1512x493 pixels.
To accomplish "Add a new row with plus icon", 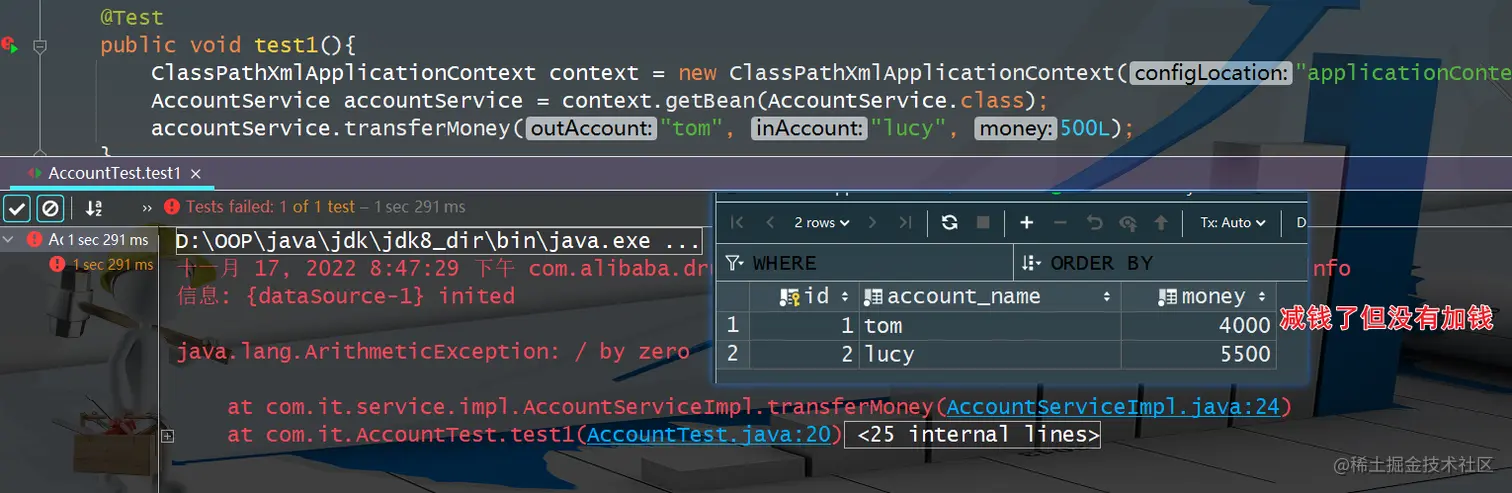I will tap(1026, 223).
